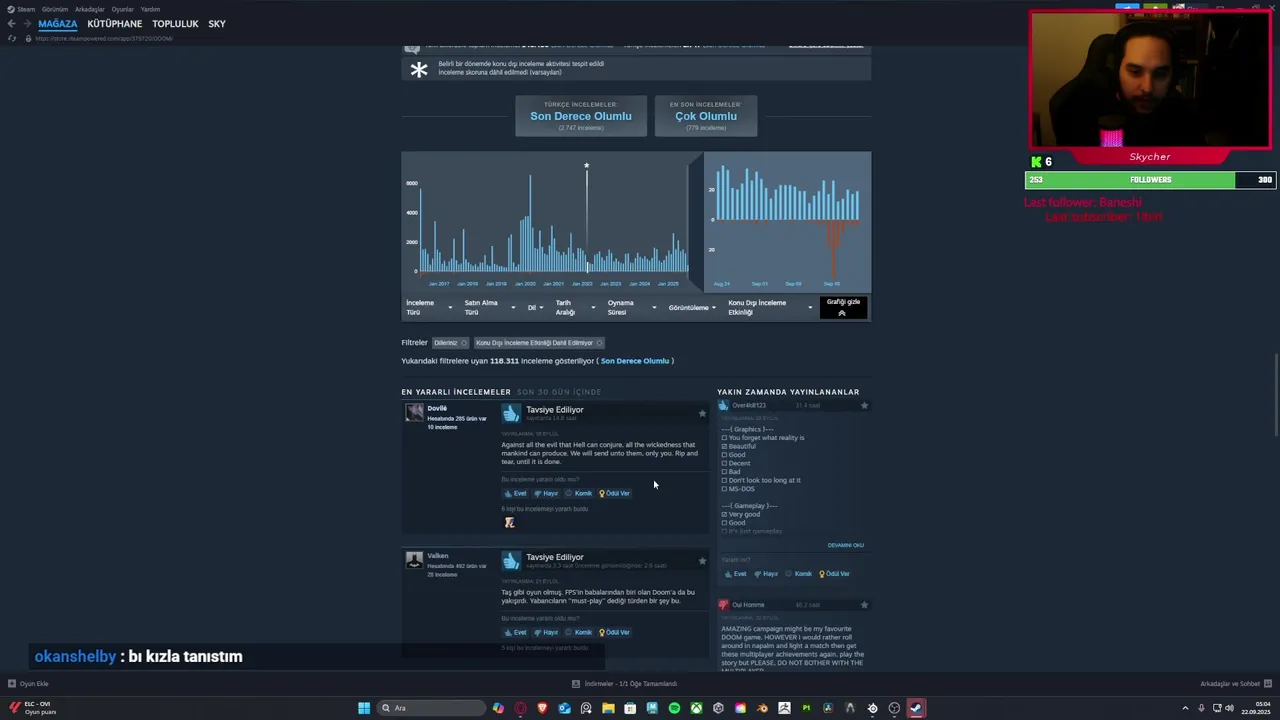The image size is (1280, 720).
Task: Click DEVAMINI OKU to read more
Action: tap(845, 545)
